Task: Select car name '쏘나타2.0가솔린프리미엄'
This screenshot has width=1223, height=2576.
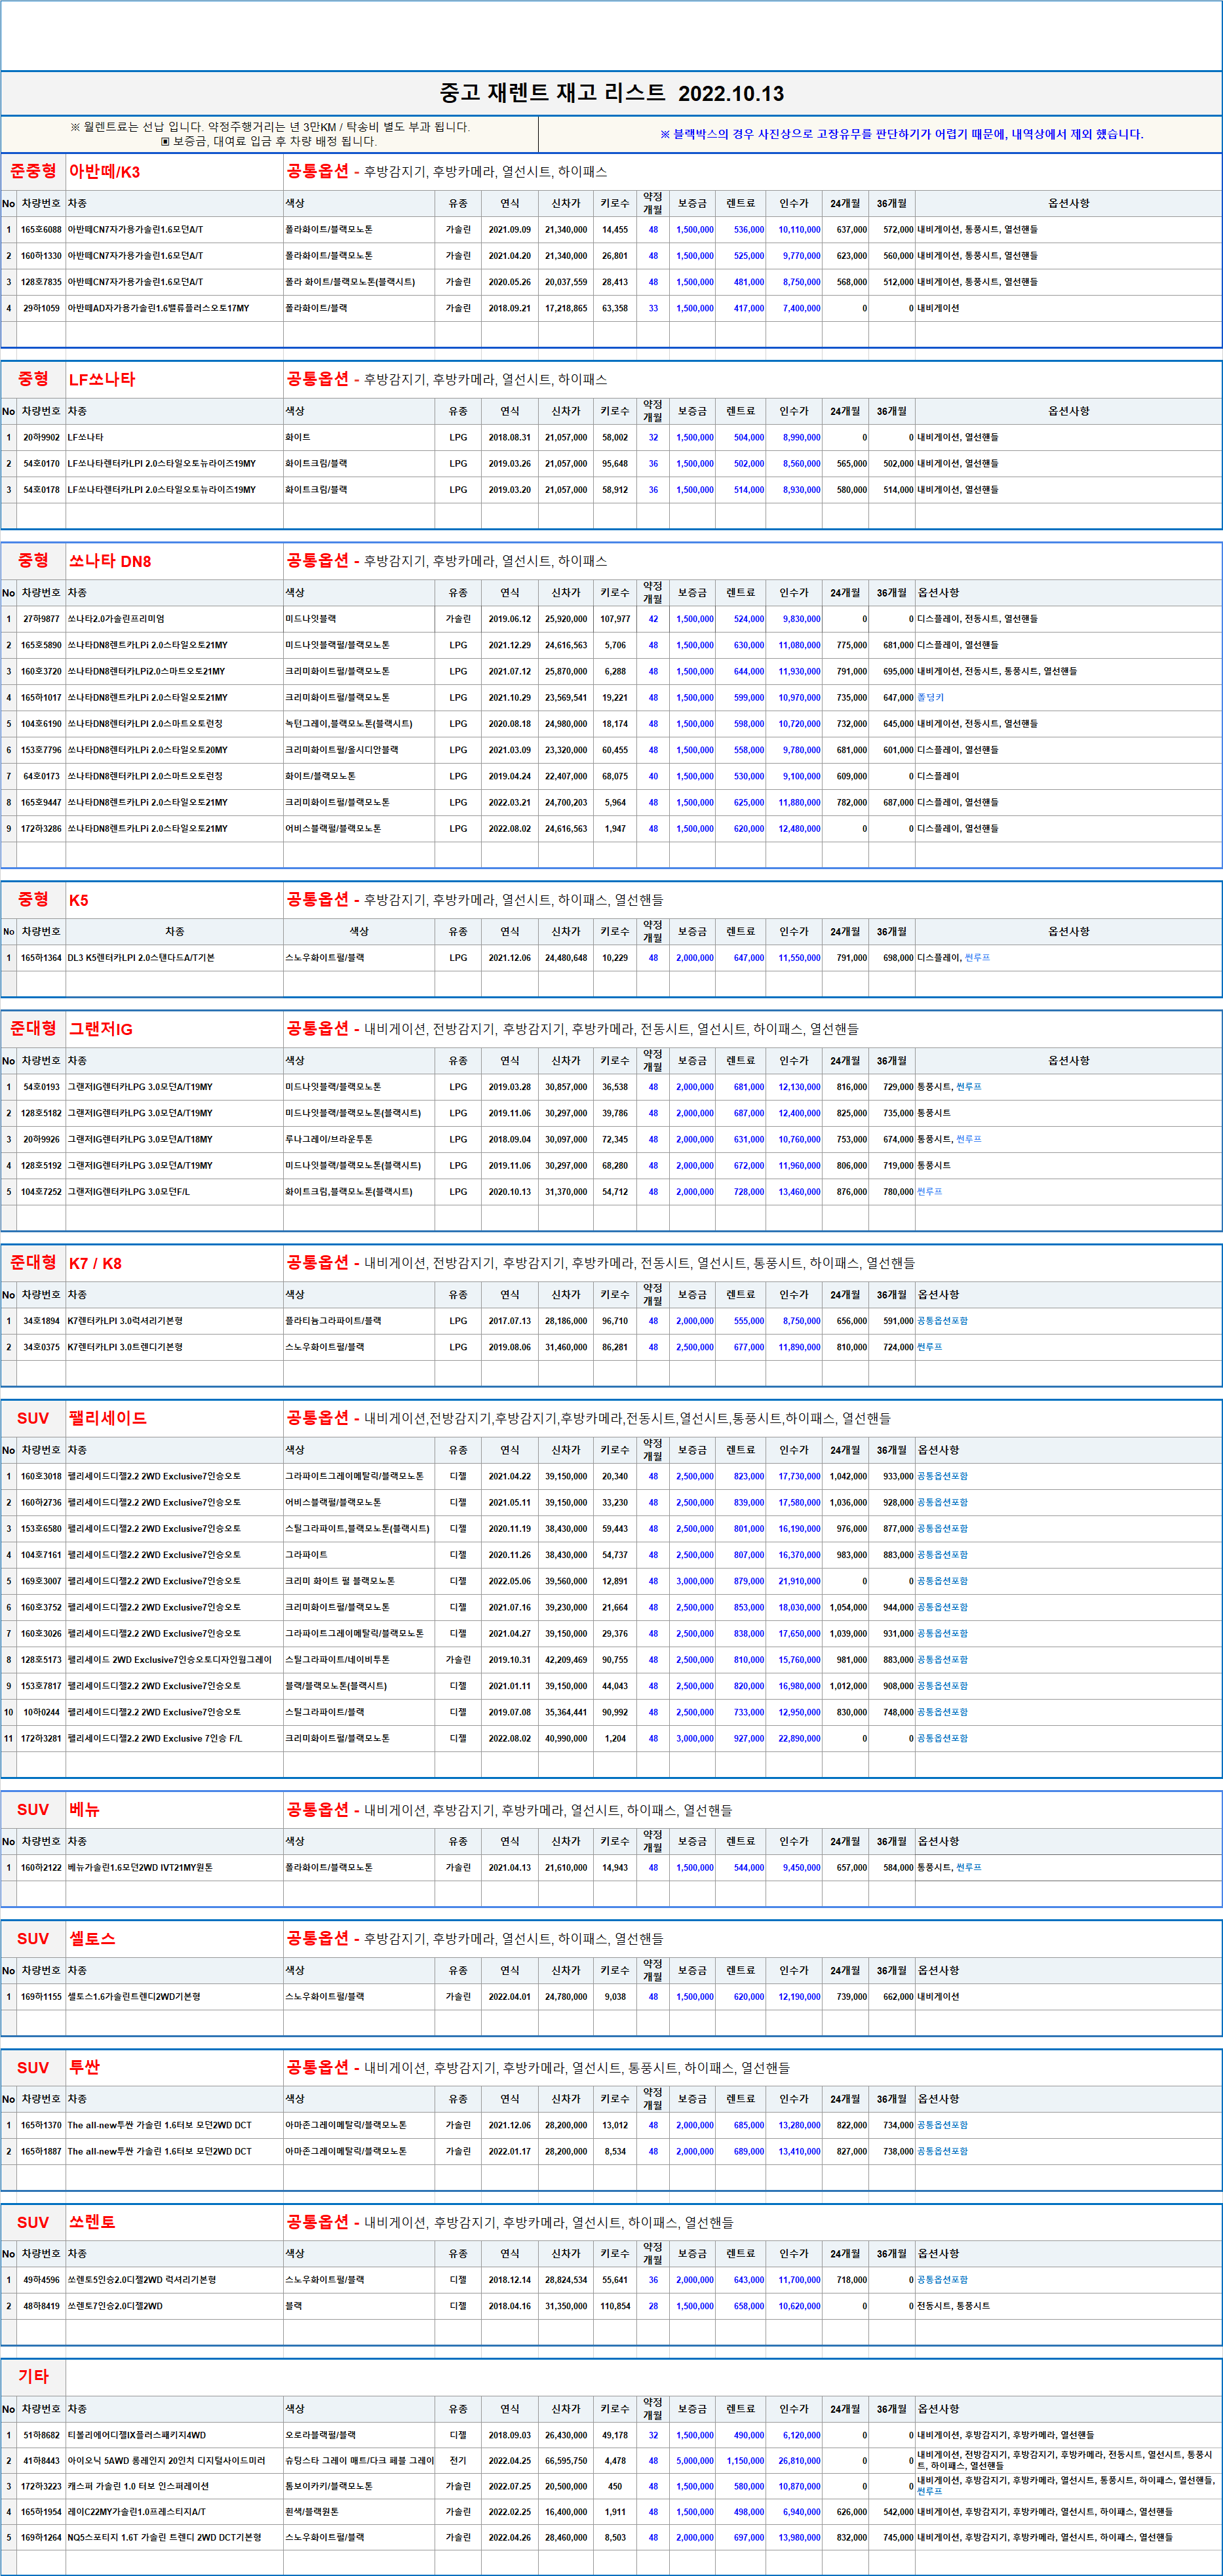Action: tap(116, 619)
